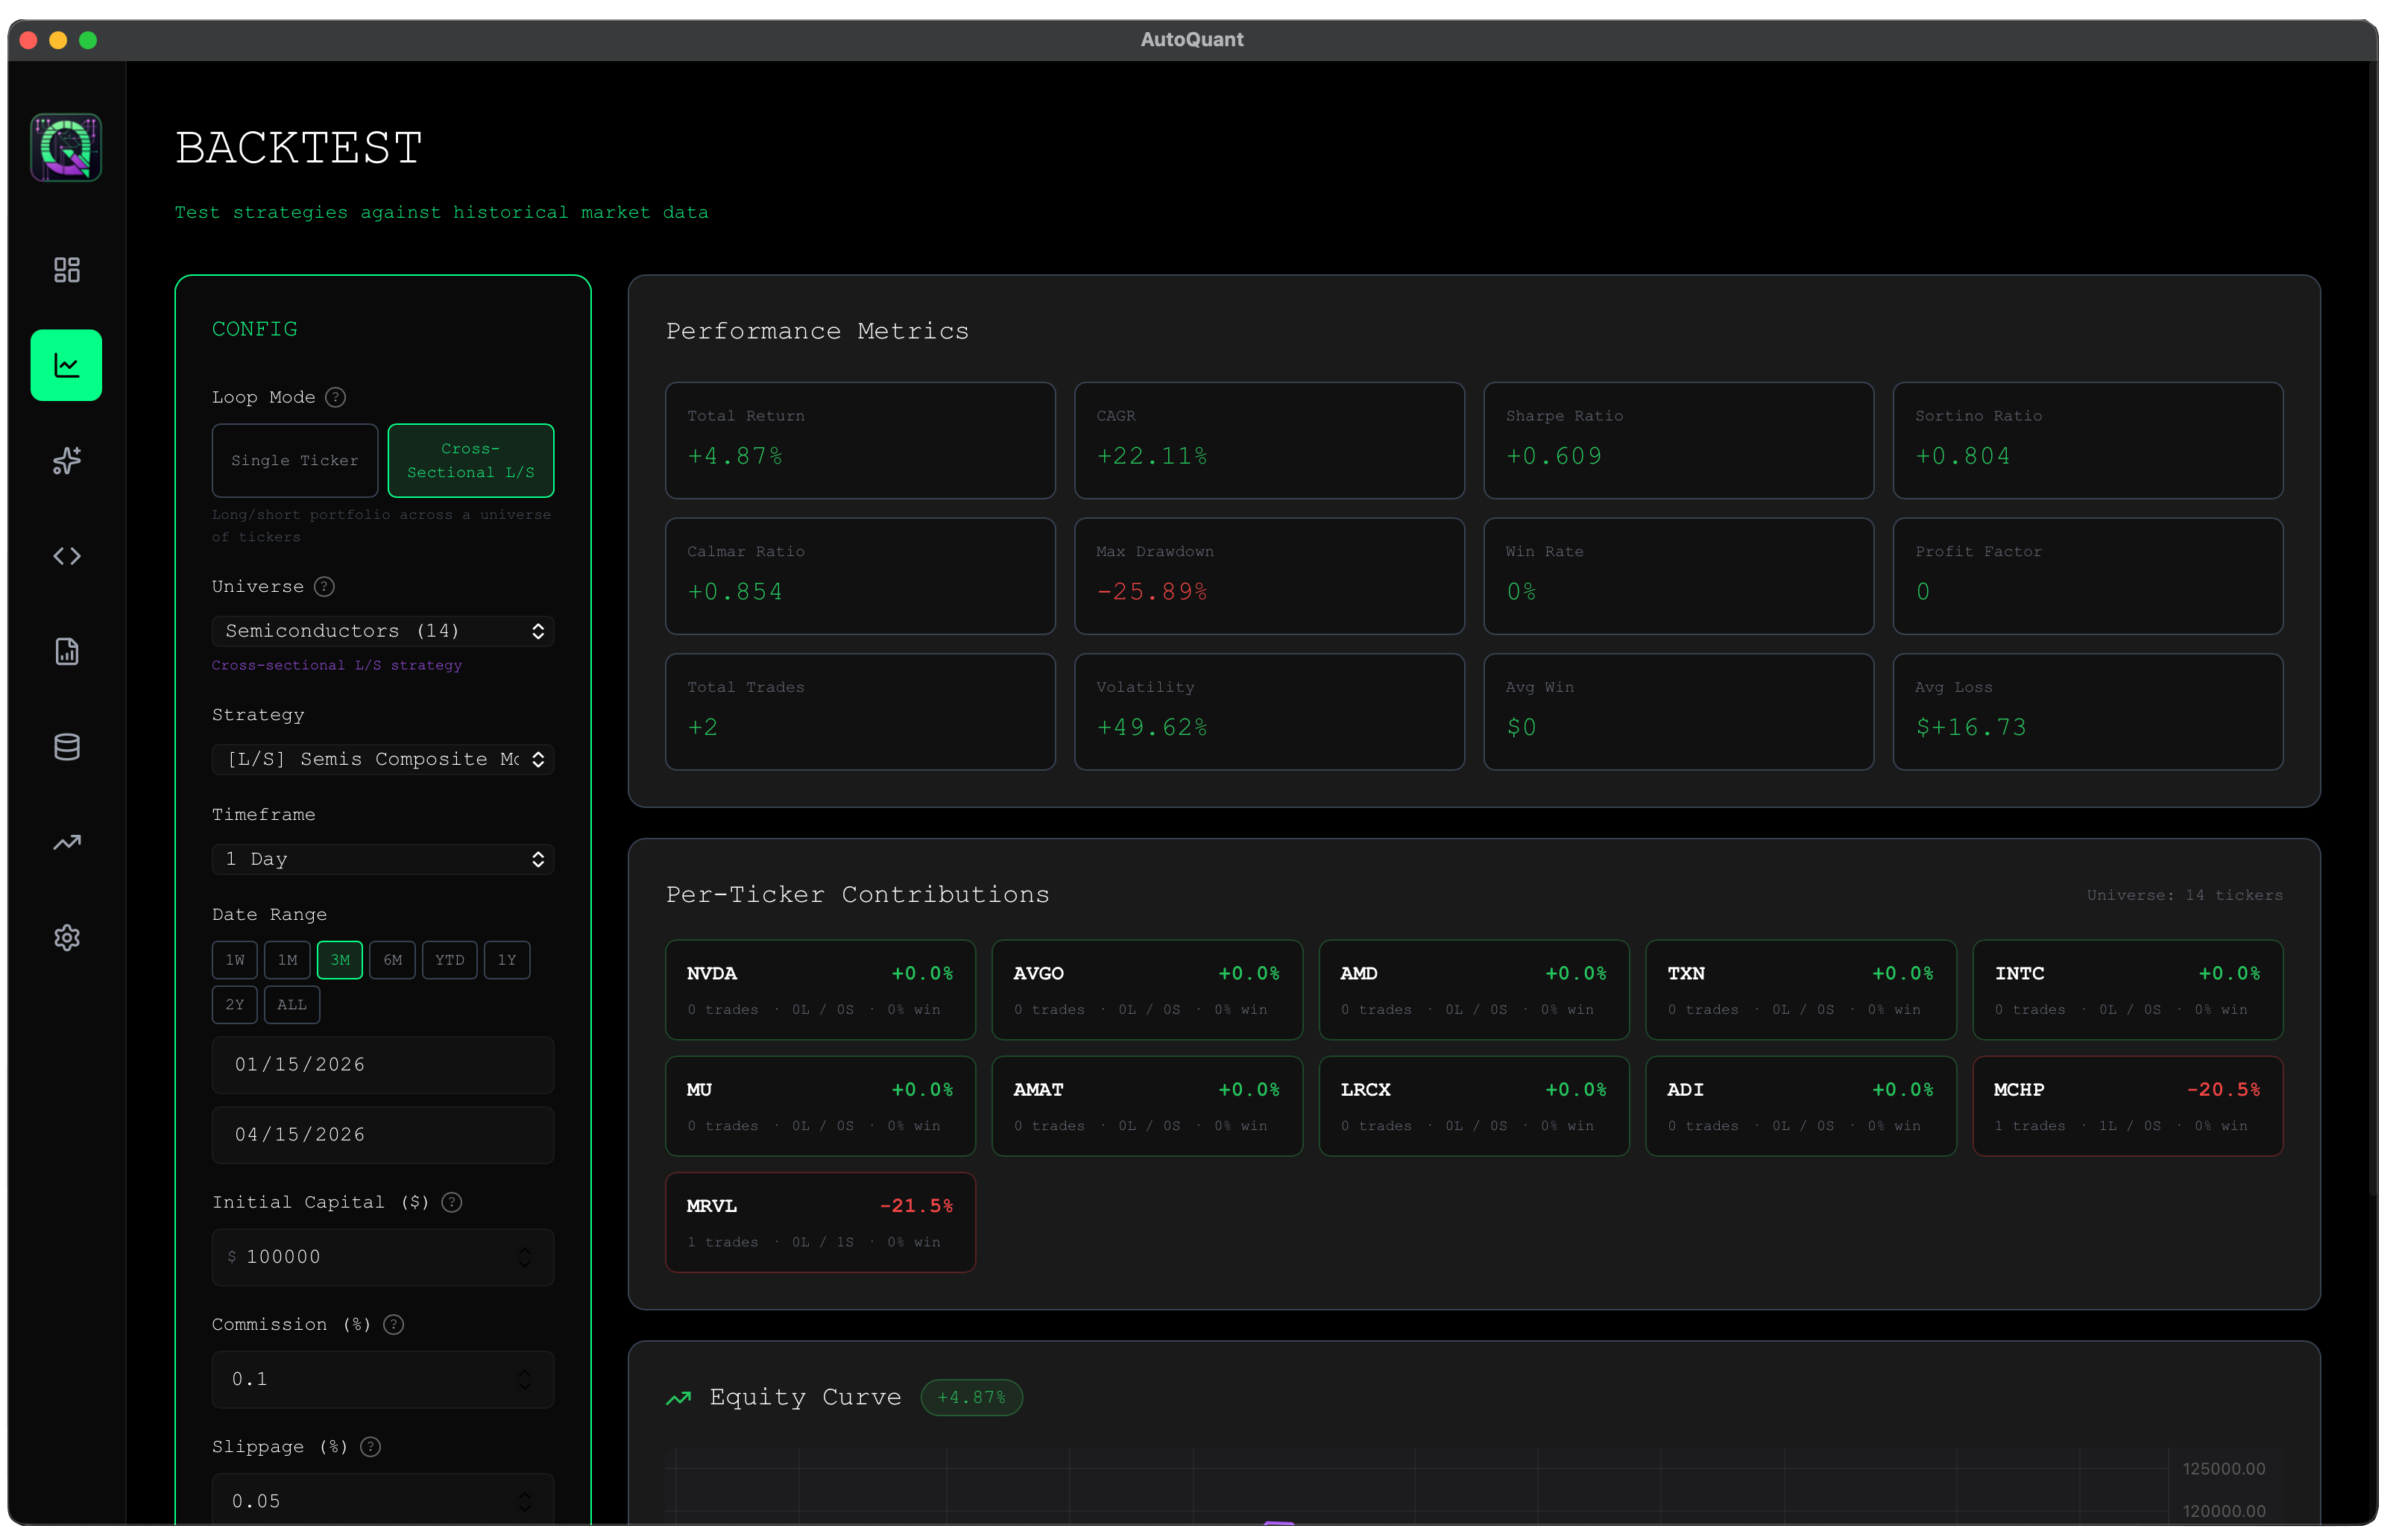This screenshot has height=1540, width=2393.
Task: Open the settings gear in the sidebar
Action: [x=66, y=937]
